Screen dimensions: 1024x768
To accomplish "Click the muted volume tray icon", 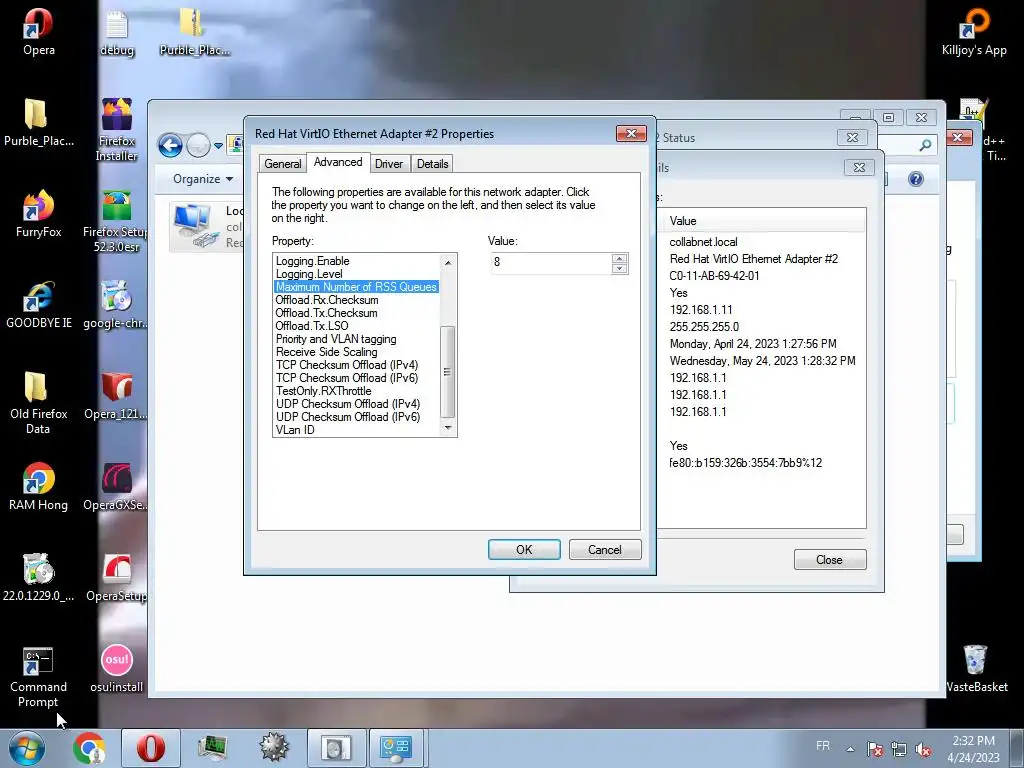I will click(923, 749).
